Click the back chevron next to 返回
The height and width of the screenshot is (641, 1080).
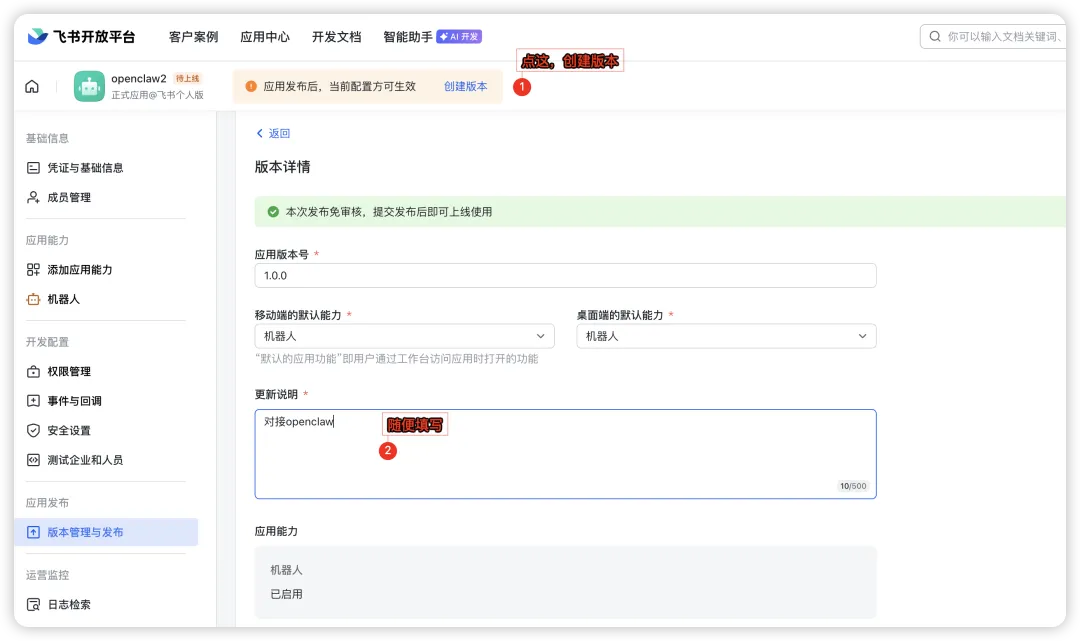[x=260, y=134]
